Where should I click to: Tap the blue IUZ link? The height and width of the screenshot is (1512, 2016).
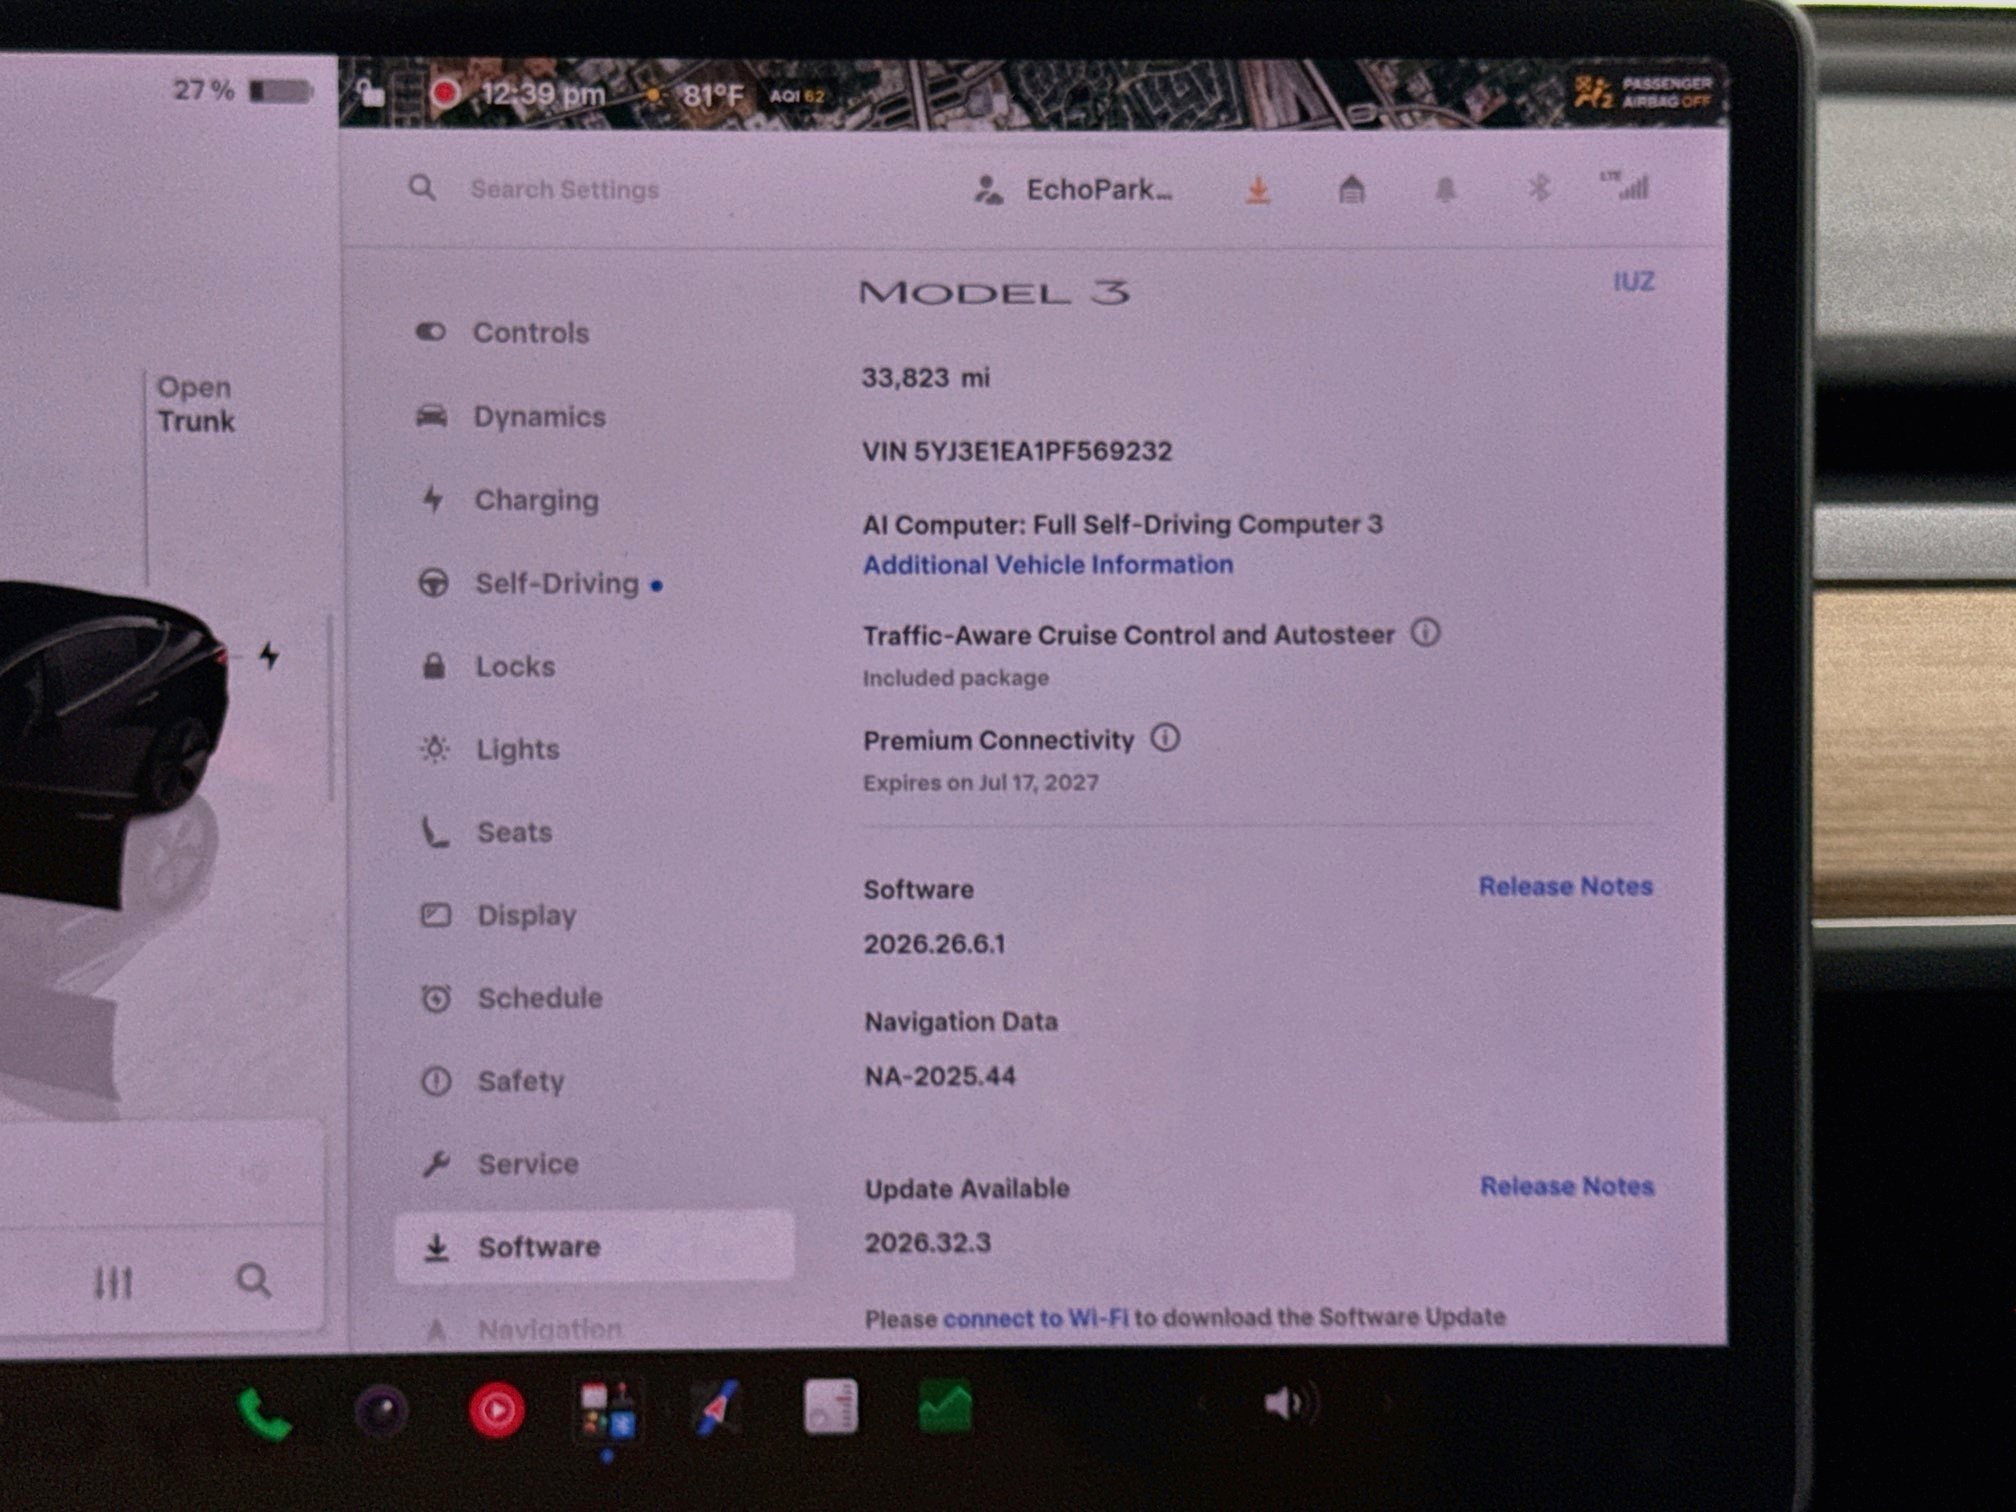coord(1634,282)
